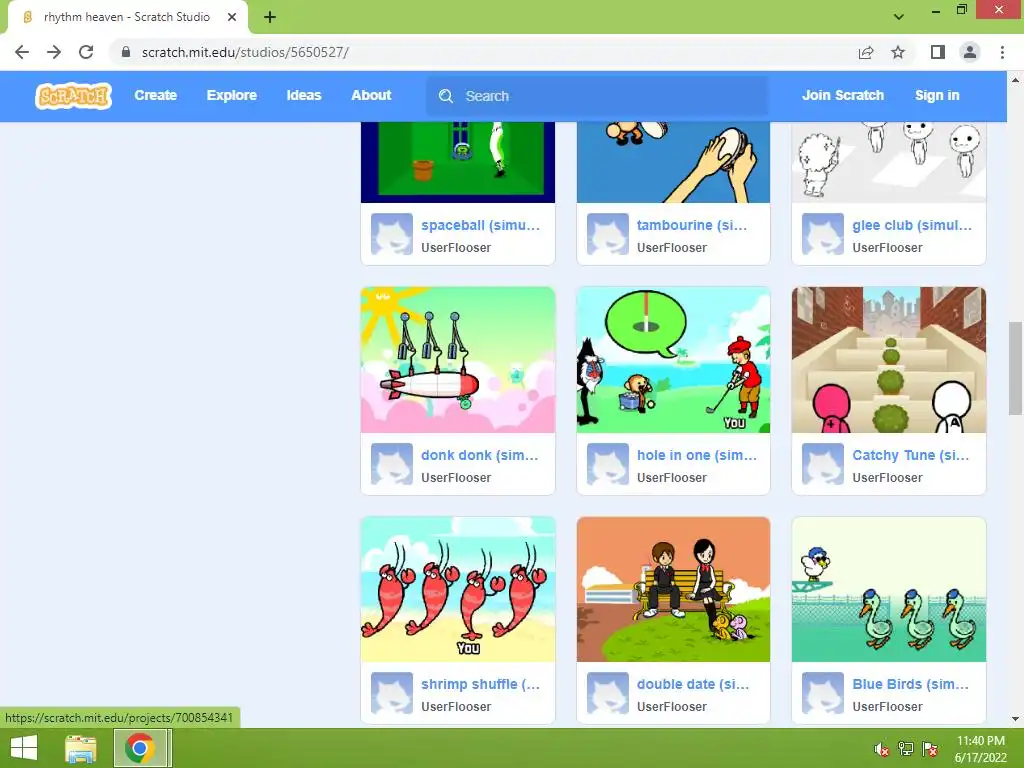The width and height of the screenshot is (1024, 768).
Task: Open the Windows Start button
Action: point(24,748)
